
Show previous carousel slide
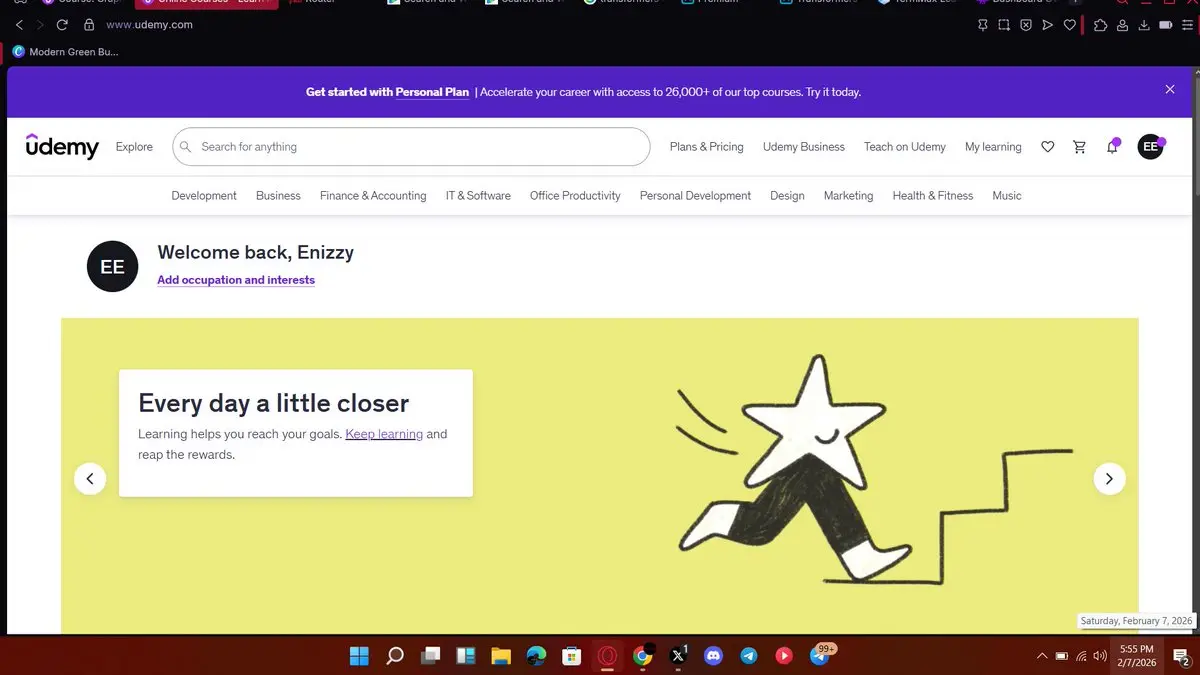[90, 479]
